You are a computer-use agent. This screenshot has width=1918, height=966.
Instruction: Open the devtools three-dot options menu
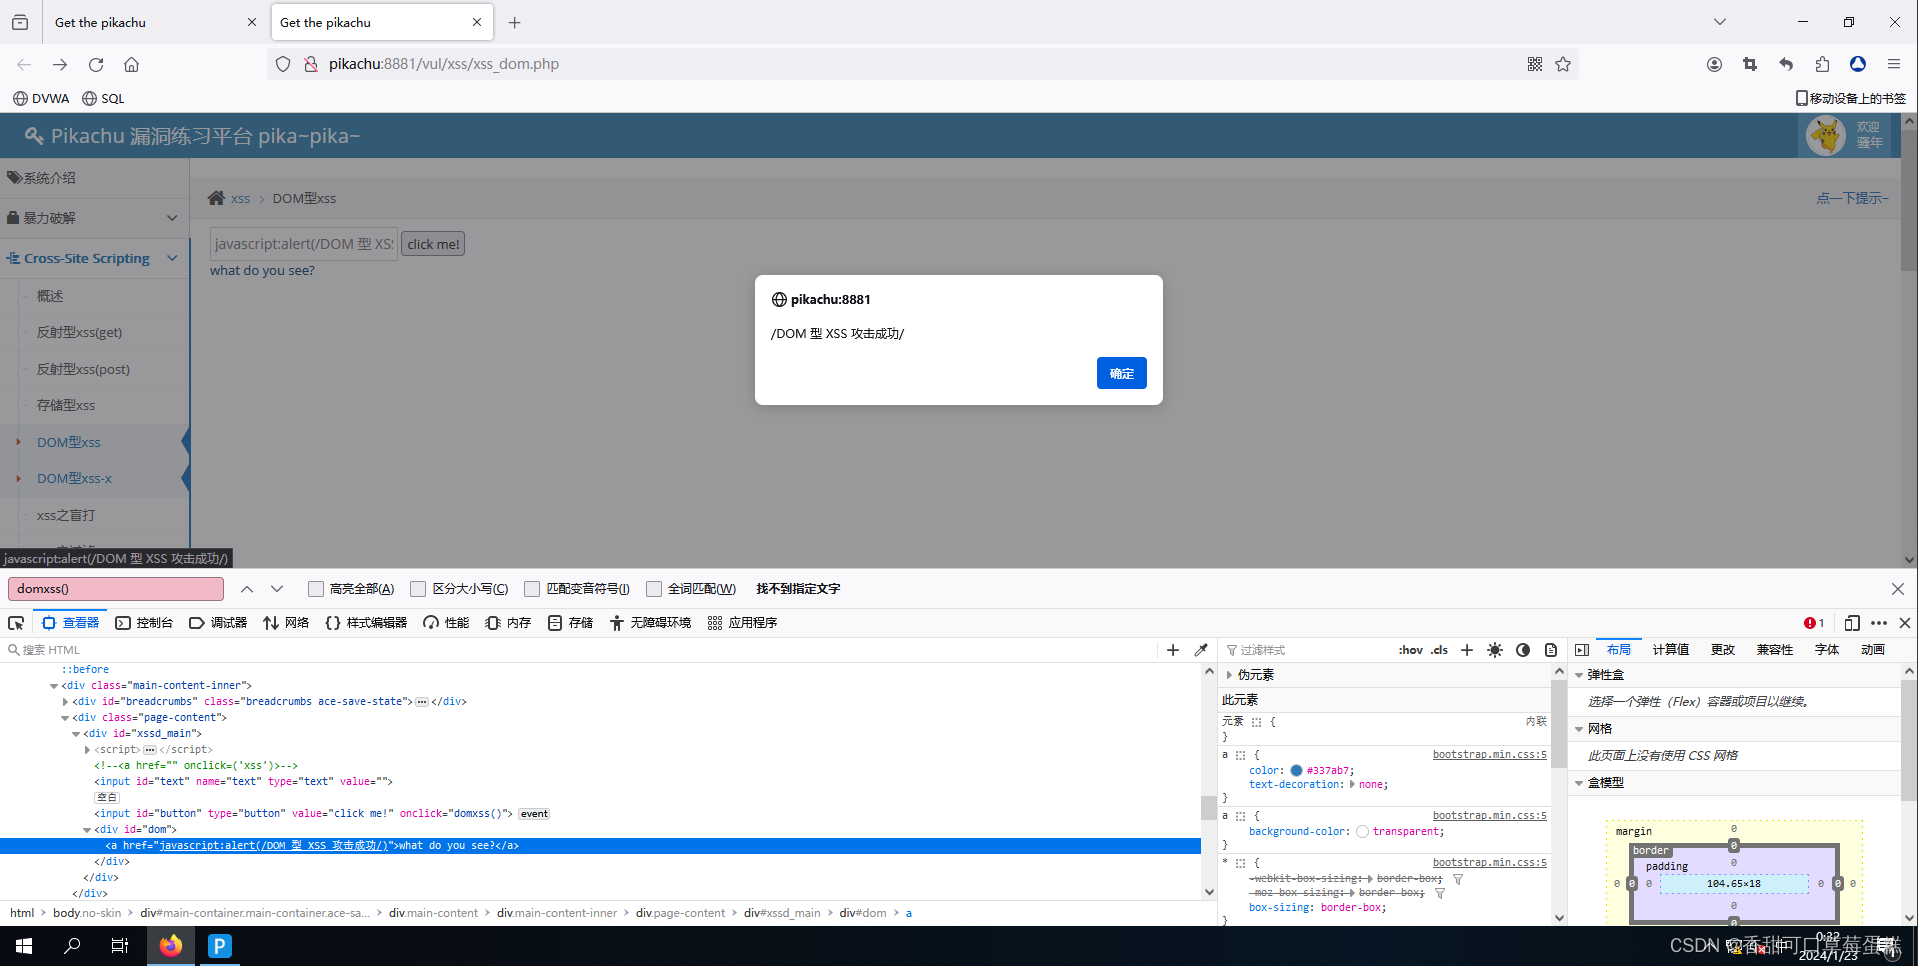click(x=1879, y=623)
